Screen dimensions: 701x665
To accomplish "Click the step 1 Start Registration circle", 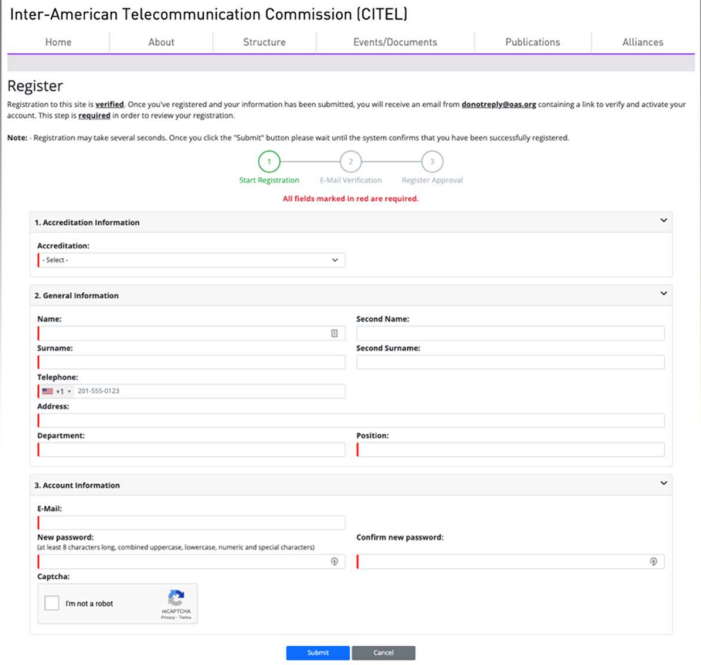I will pyautogui.click(x=269, y=162).
